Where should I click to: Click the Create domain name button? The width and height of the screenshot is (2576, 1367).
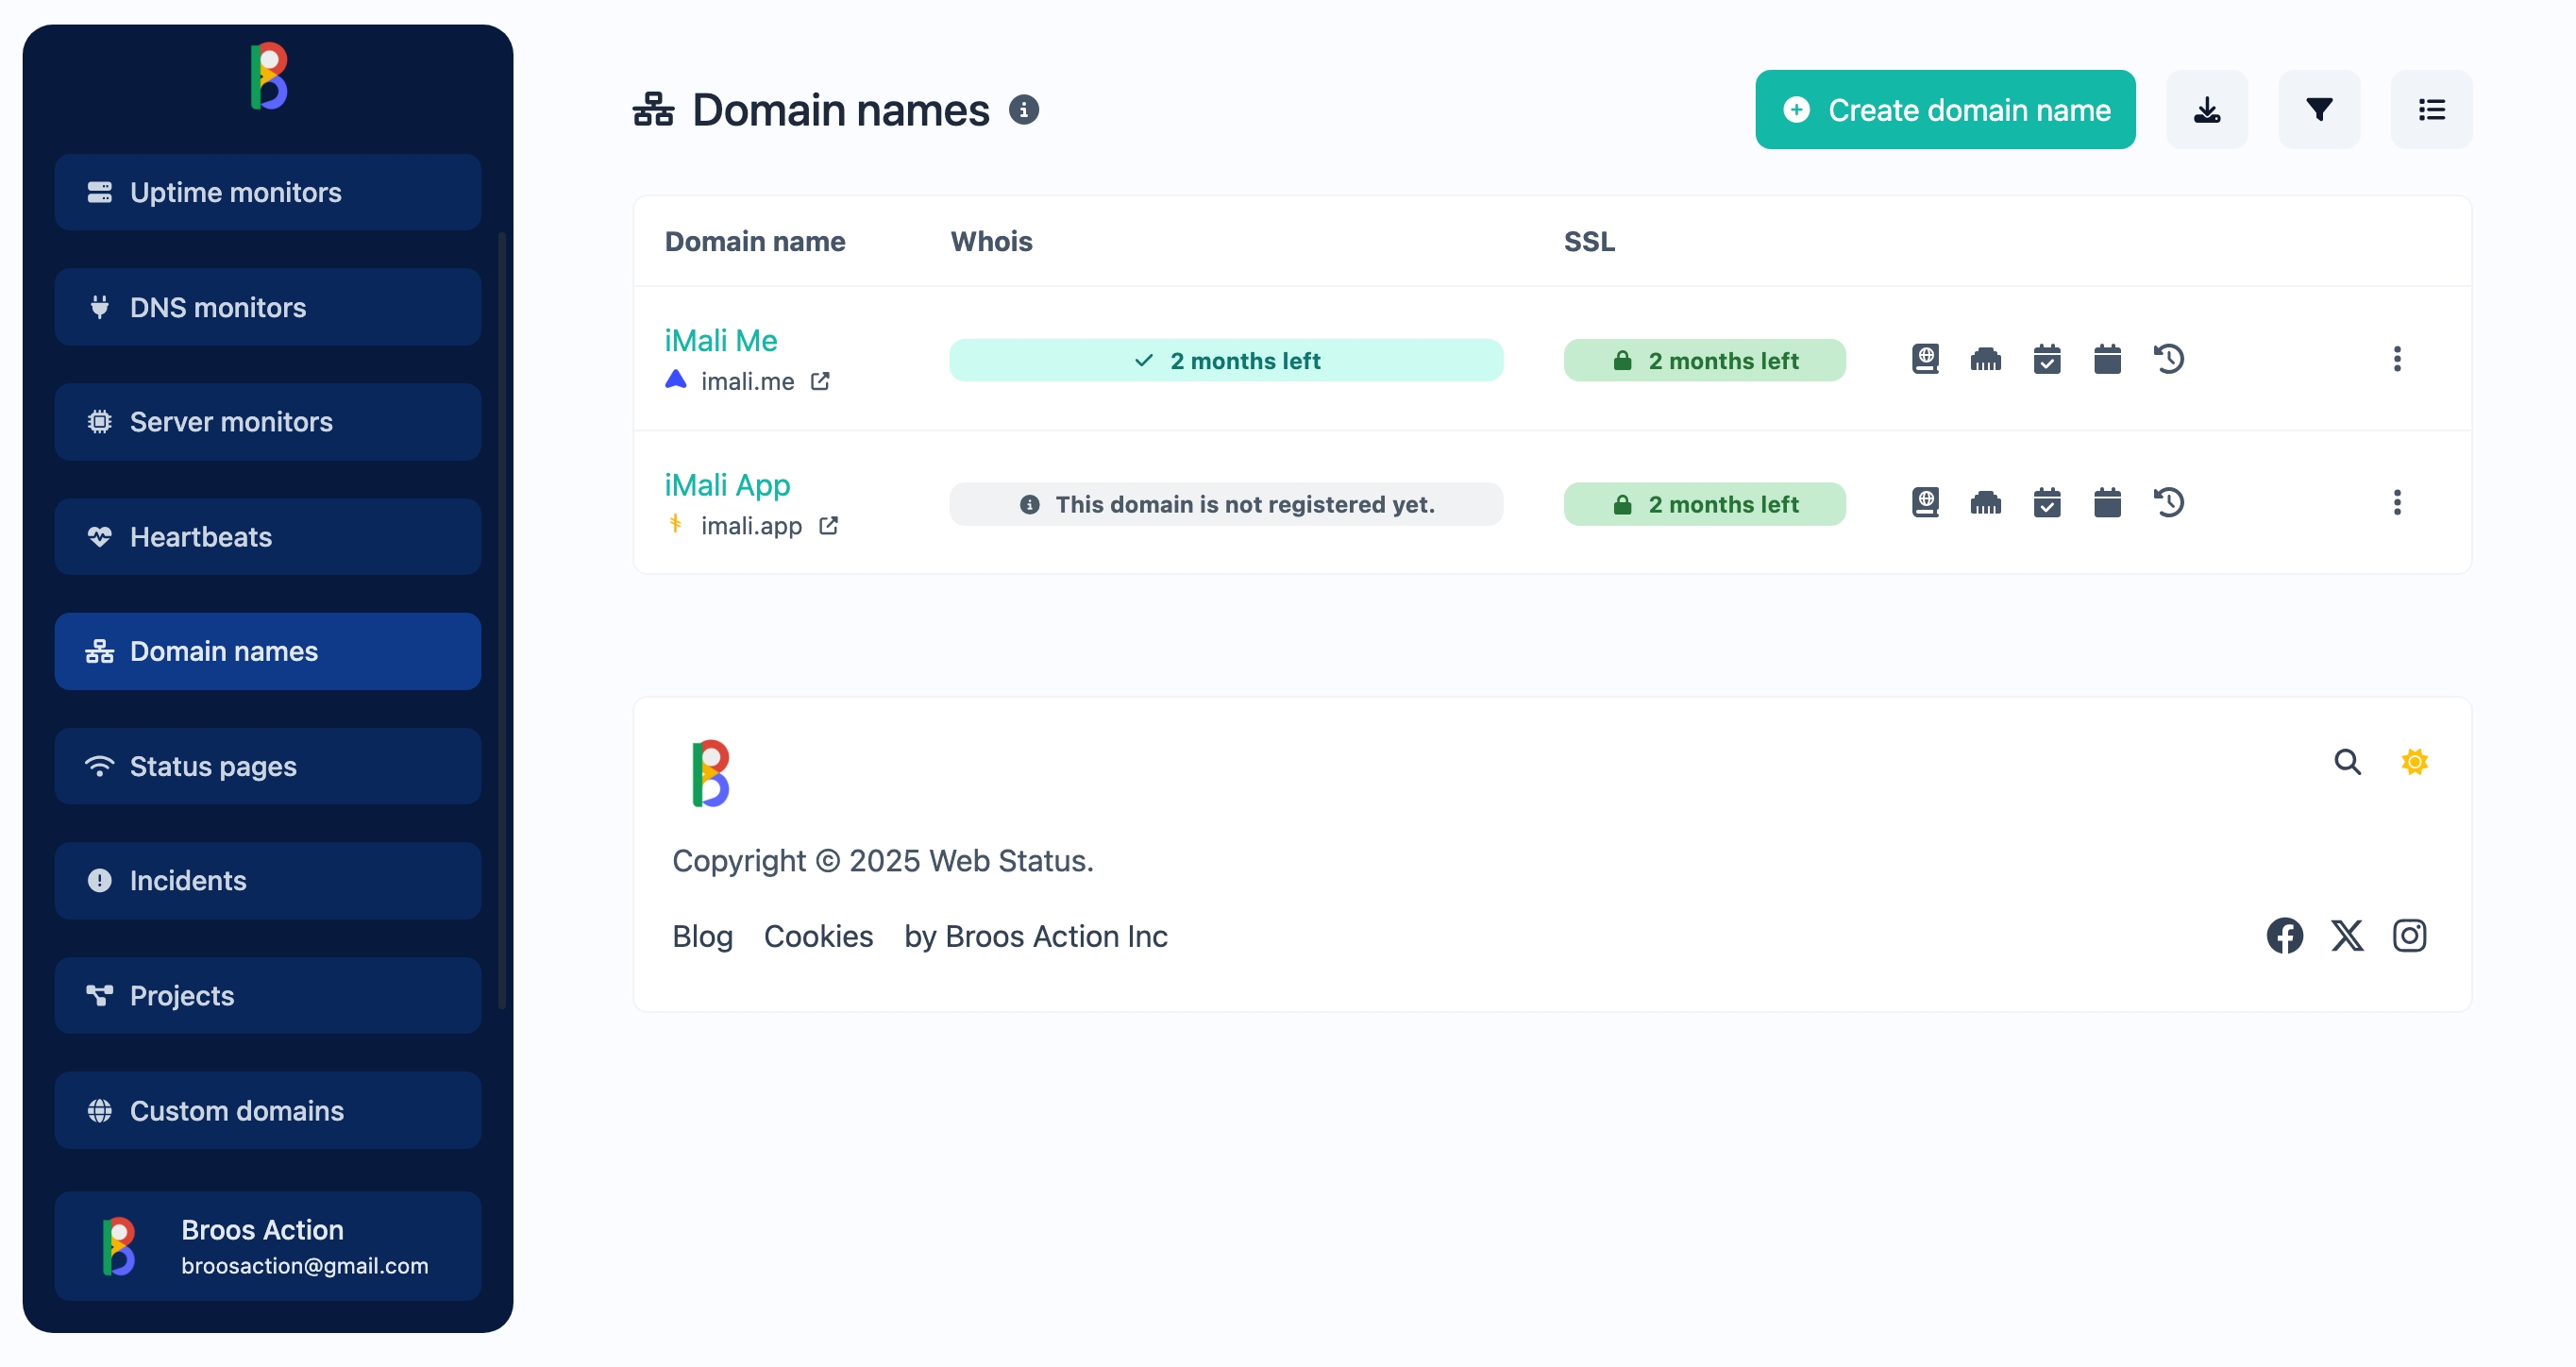pos(1945,109)
